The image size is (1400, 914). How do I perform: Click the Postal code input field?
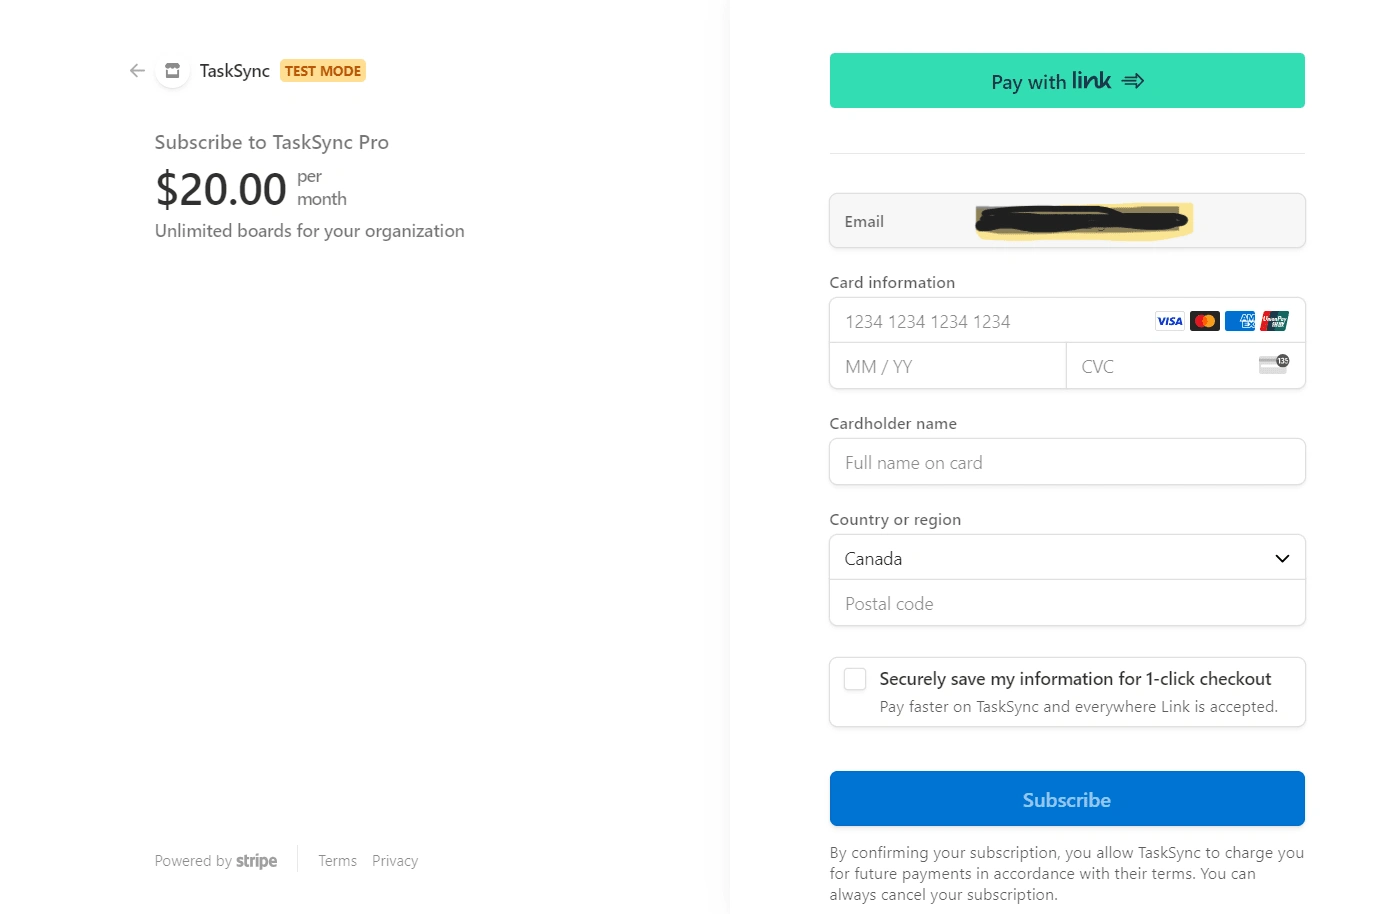point(1067,603)
